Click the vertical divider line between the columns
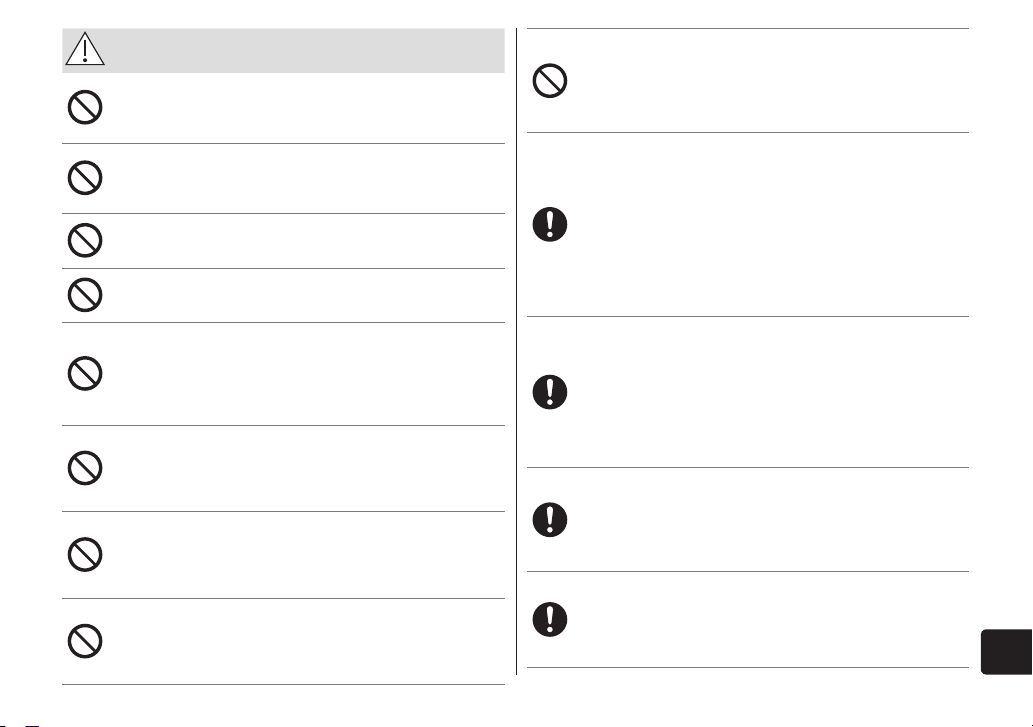This screenshot has width=1033, height=727. pyautogui.click(x=516, y=352)
